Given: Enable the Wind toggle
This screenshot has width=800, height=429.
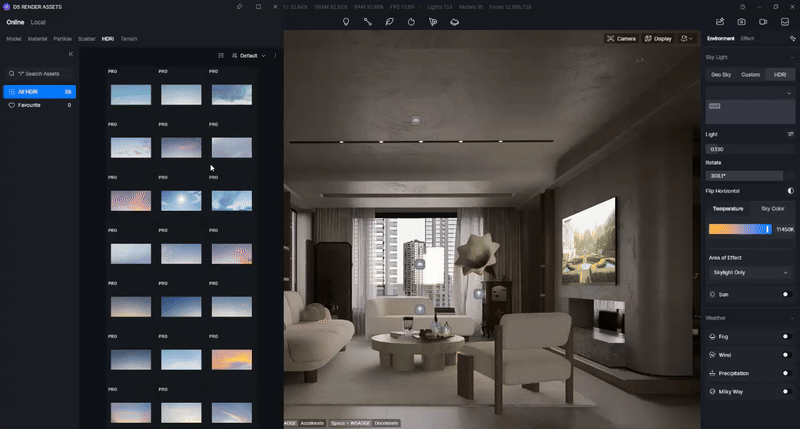Looking at the screenshot, I should [787, 355].
